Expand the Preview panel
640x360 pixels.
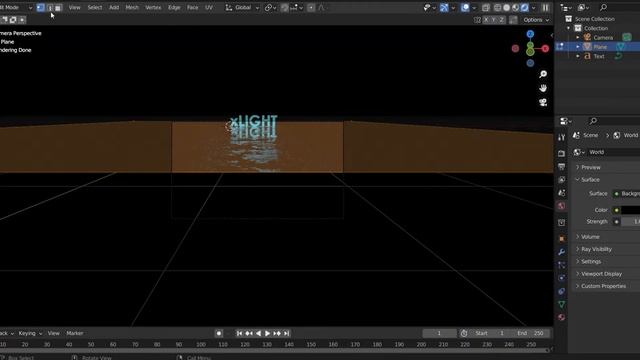pyautogui.click(x=590, y=167)
